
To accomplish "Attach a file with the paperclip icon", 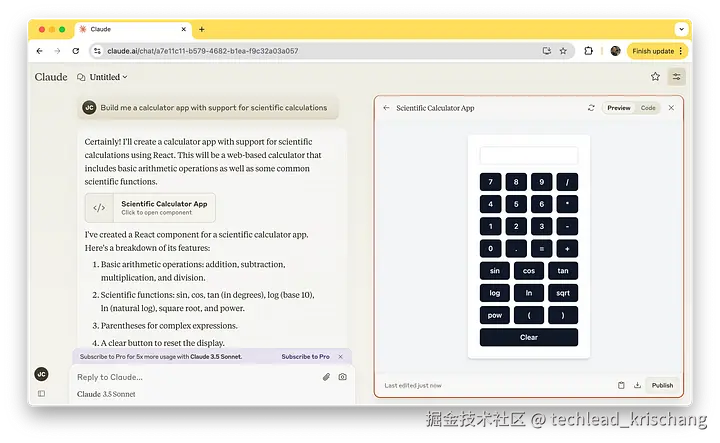I will (326, 377).
